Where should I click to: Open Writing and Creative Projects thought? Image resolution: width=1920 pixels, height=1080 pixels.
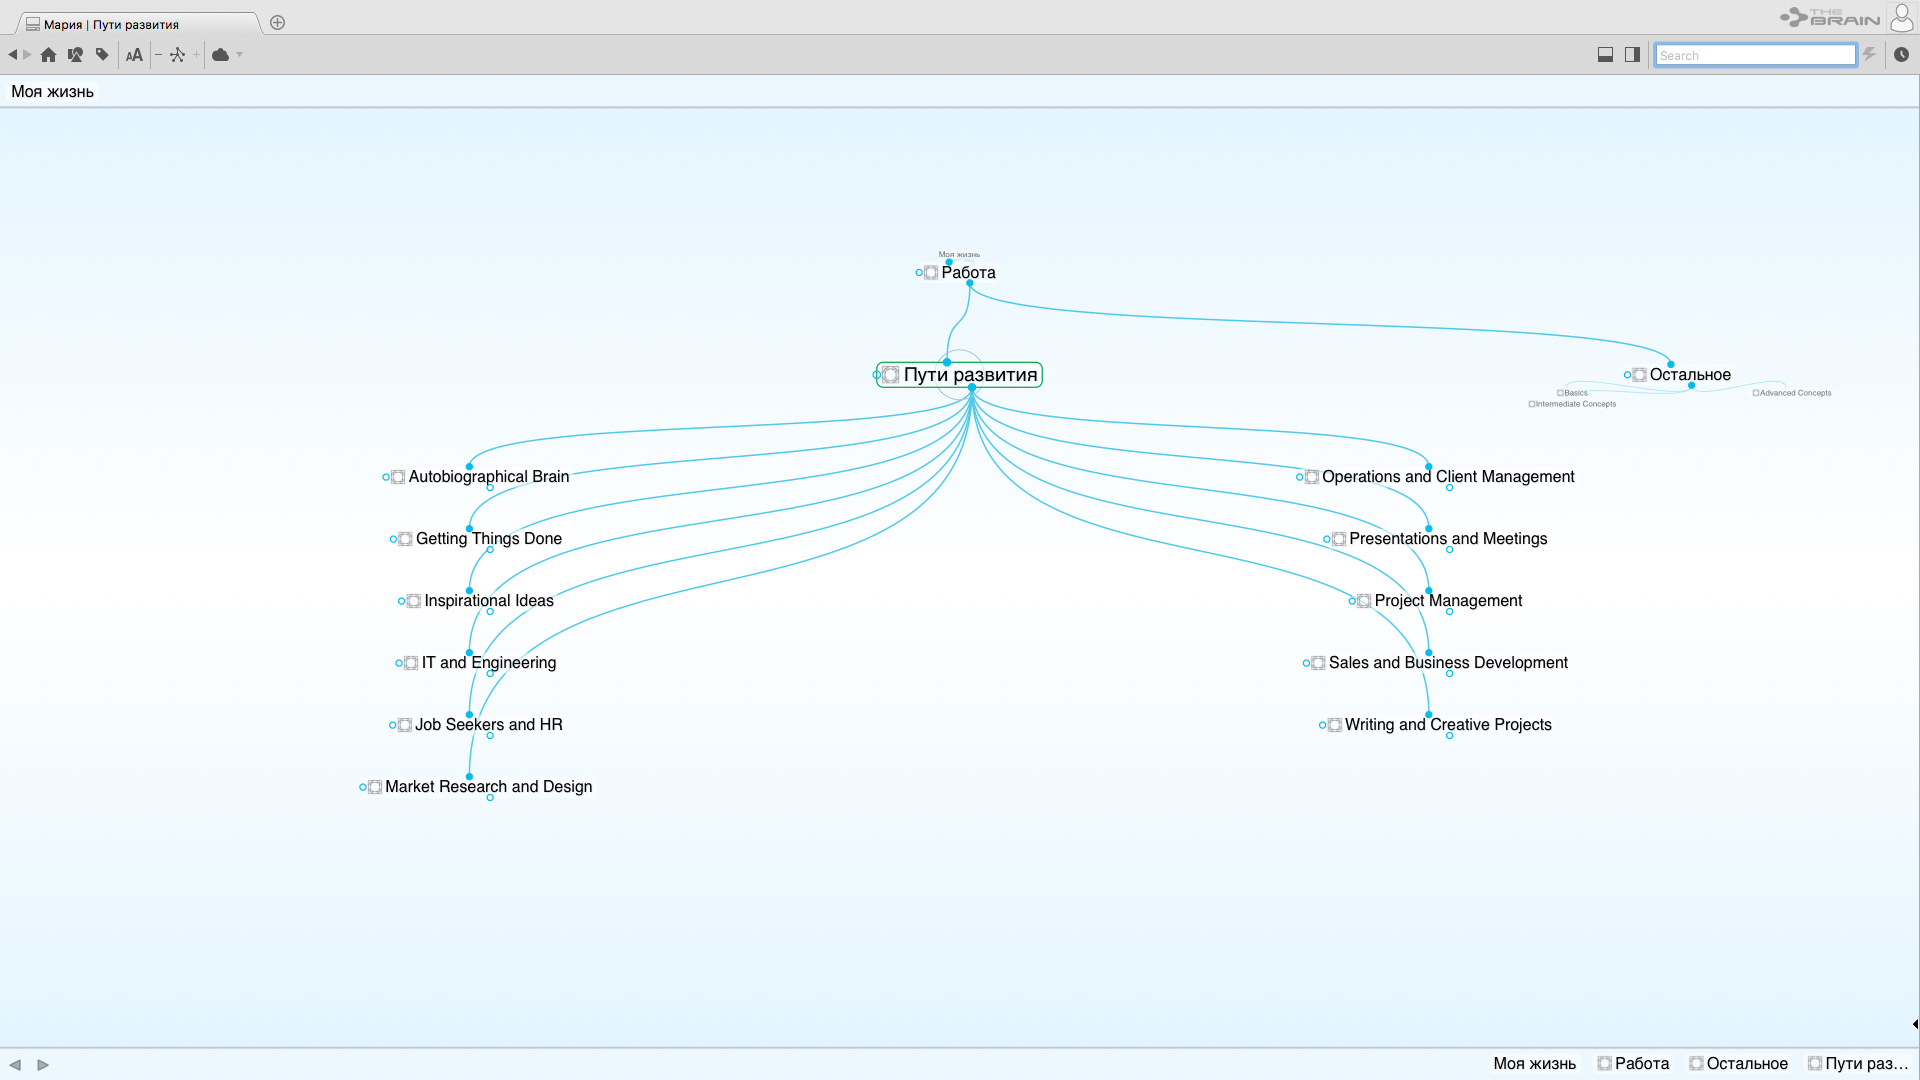click(x=1448, y=725)
